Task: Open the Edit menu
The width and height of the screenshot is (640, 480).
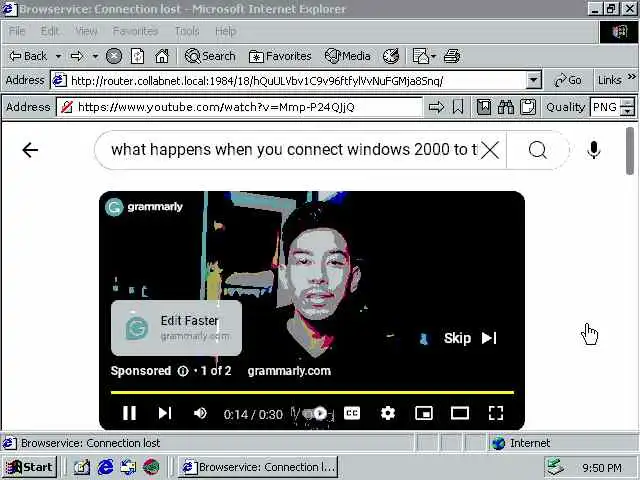Action: click(x=49, y=31)
